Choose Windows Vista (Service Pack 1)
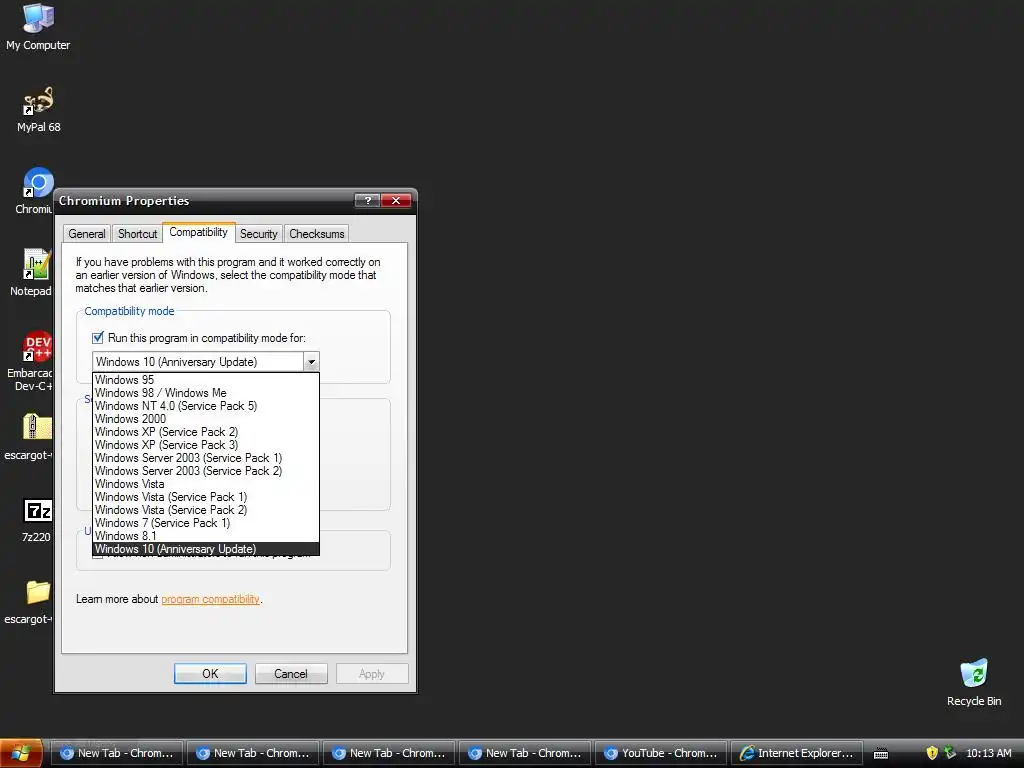Image resolution: width=1024 pixels, height=768 pixels. (206, 497)
